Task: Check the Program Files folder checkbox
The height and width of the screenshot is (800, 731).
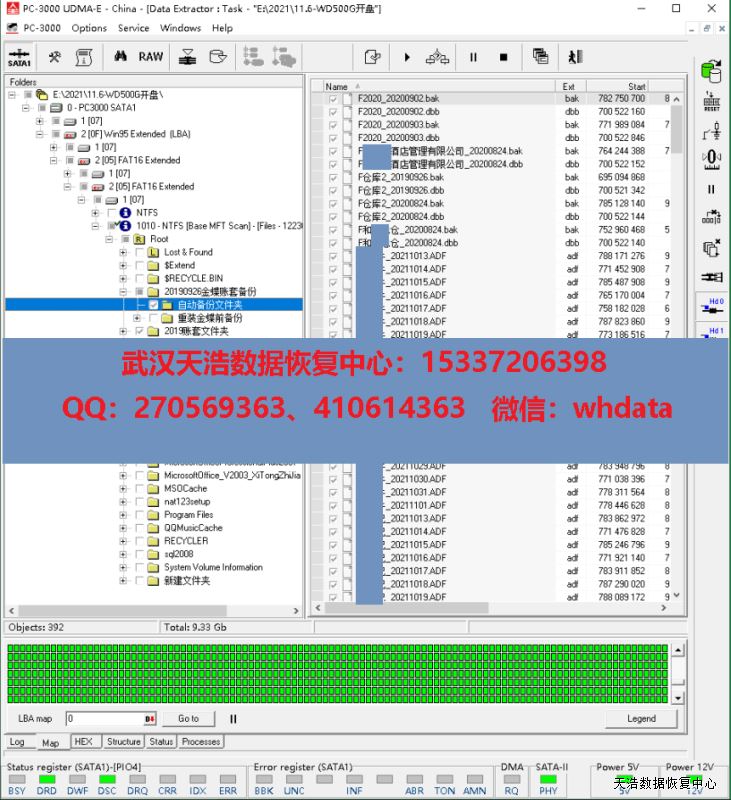Action: click(x=139, y=515)
